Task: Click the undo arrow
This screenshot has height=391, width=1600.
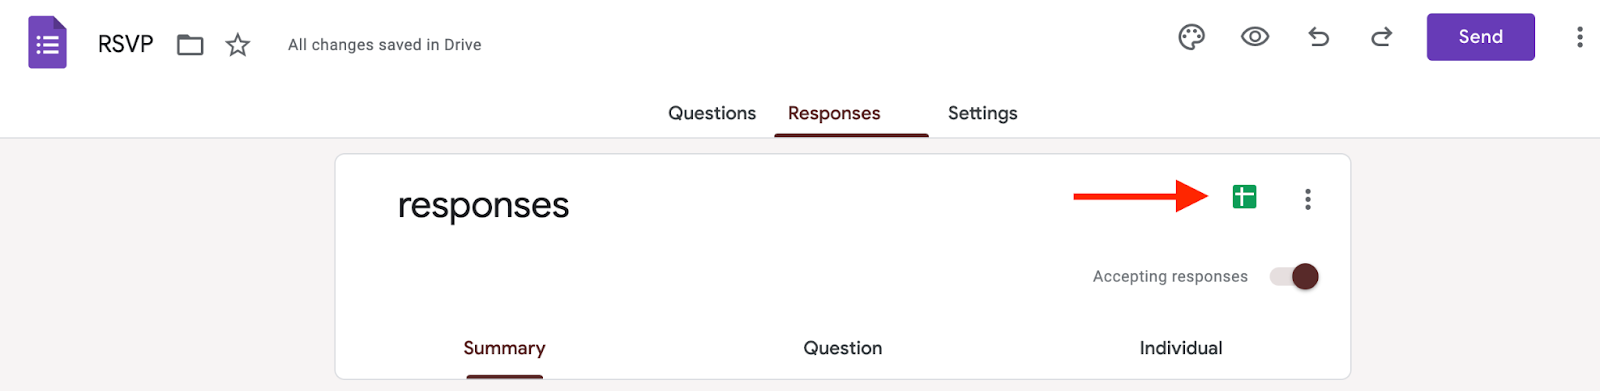Action: click(x=1318, y=38)
